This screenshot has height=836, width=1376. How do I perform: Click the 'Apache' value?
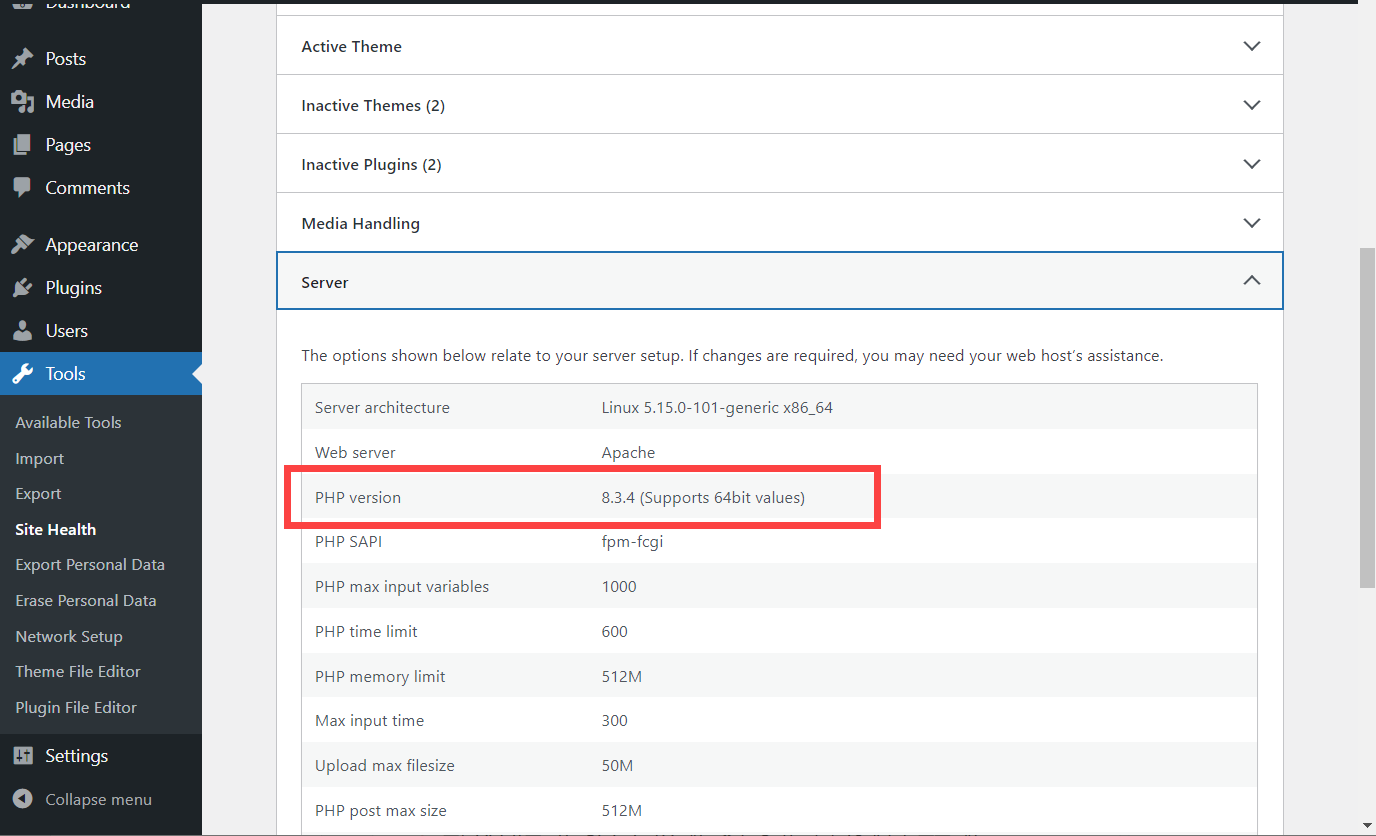(628, 453)
